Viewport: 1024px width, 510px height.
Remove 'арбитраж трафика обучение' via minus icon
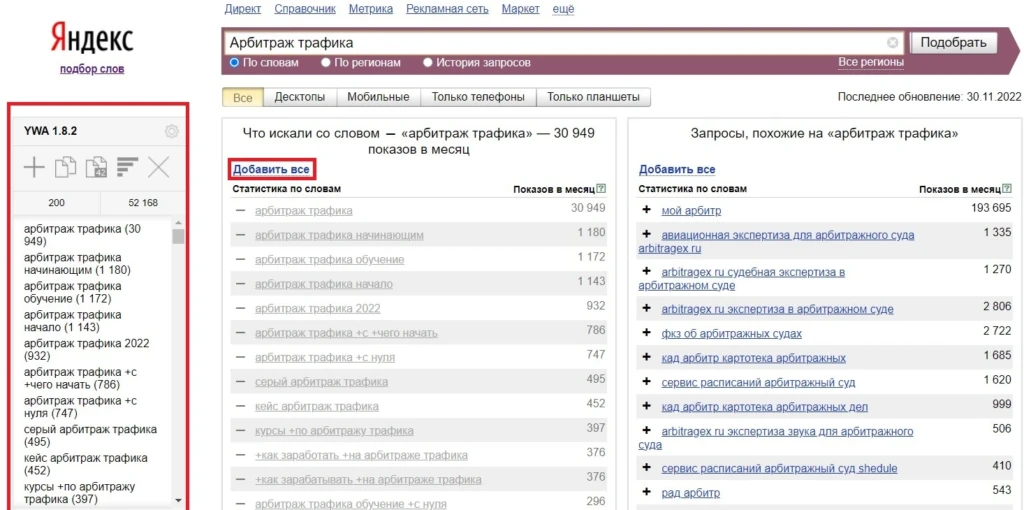click(x=241, y=259)
